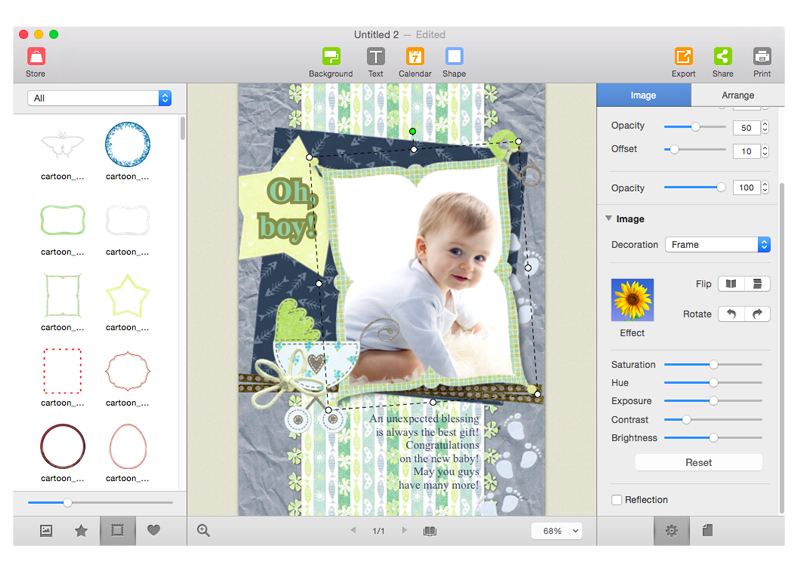The height and width of the screenshot is (573, 800).
Task: Show the photos library tab
Action: (x=46, y=531)
